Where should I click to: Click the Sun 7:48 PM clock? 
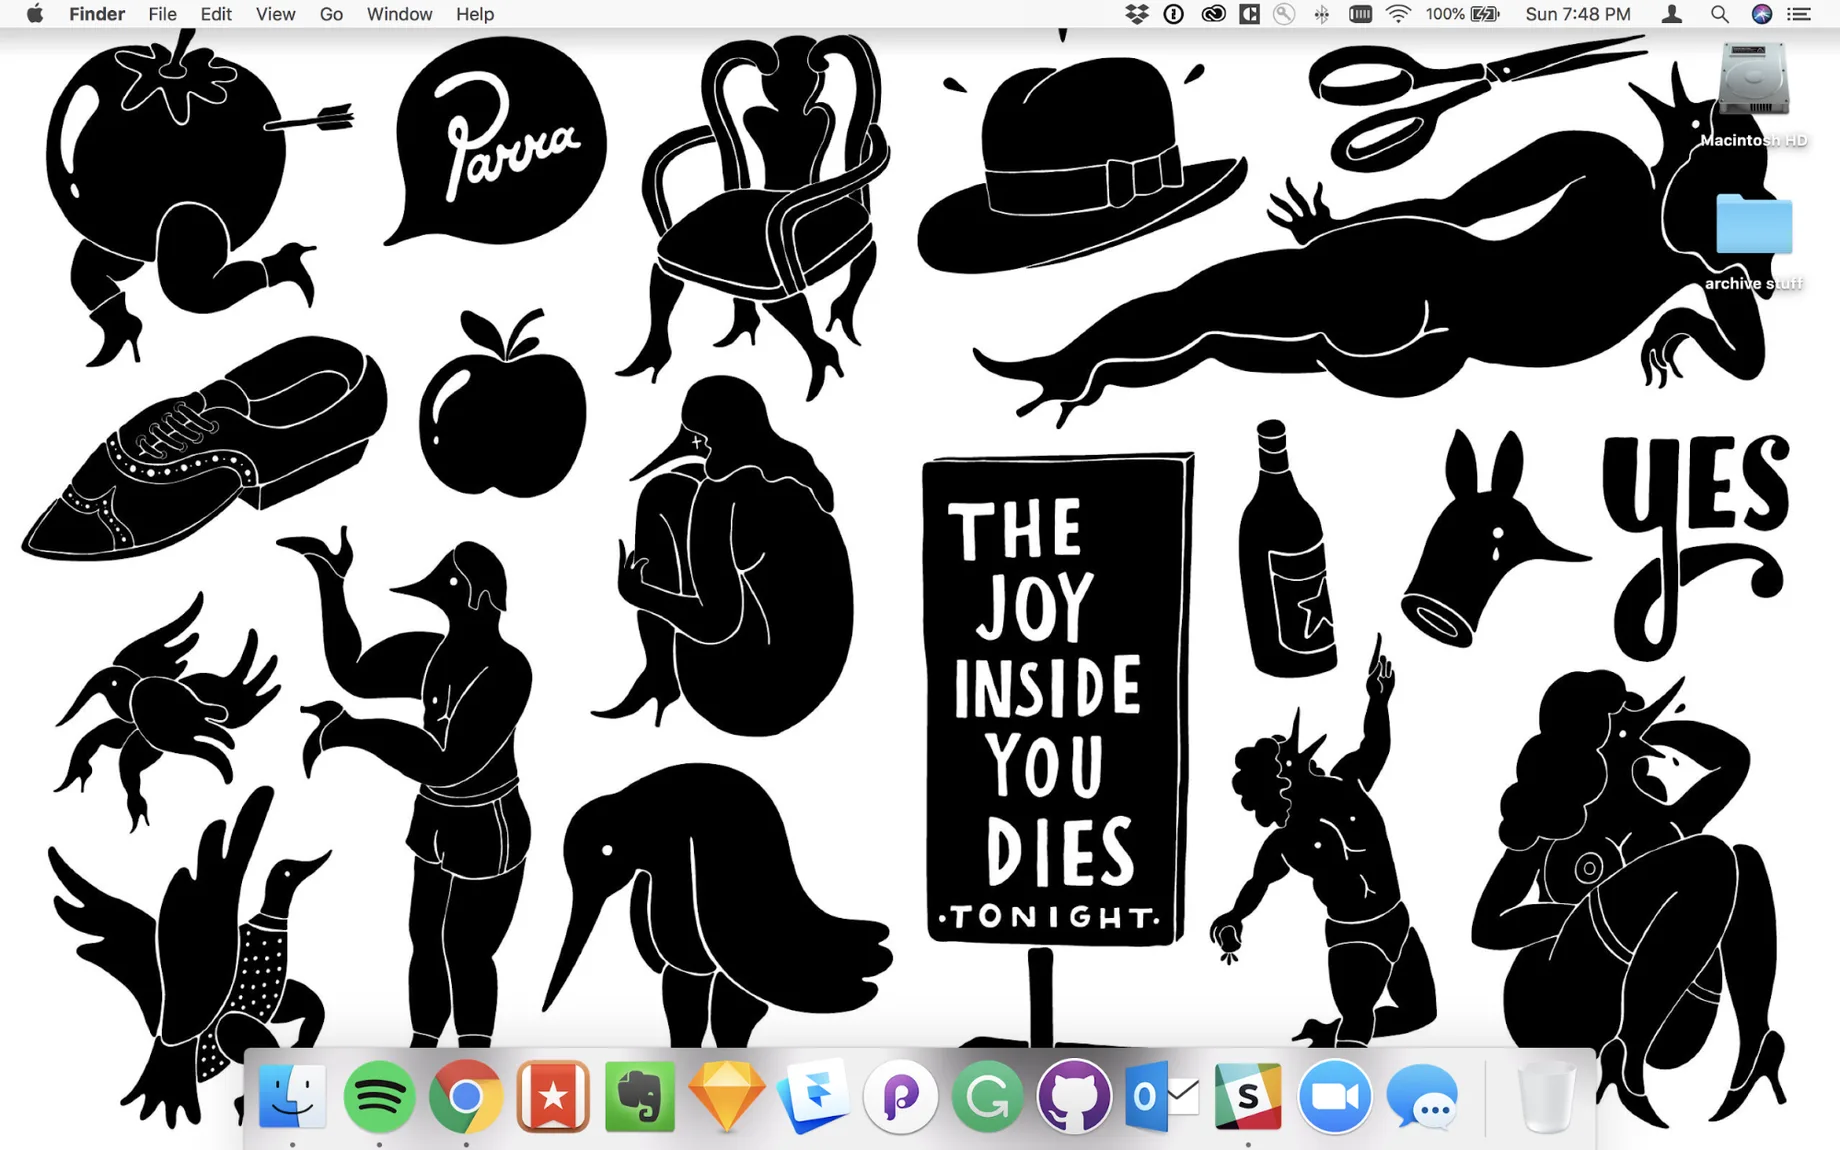1578,14
